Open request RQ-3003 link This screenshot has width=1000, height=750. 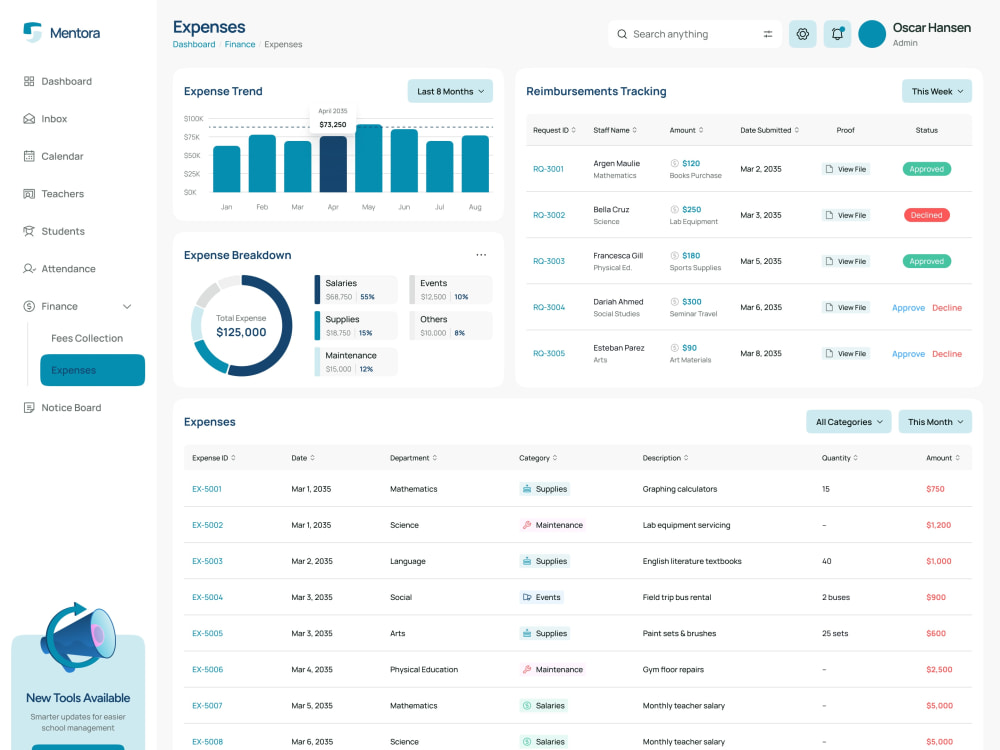point(548,261)
